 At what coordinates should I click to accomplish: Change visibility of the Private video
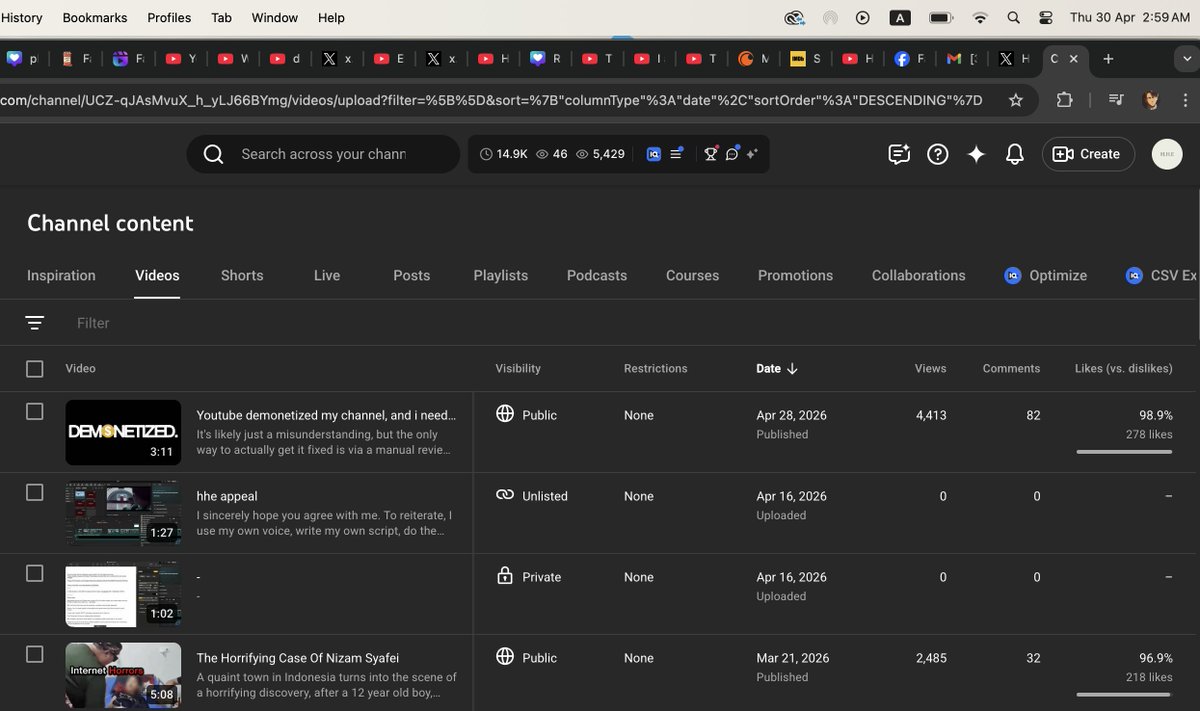tap(529, 576)
